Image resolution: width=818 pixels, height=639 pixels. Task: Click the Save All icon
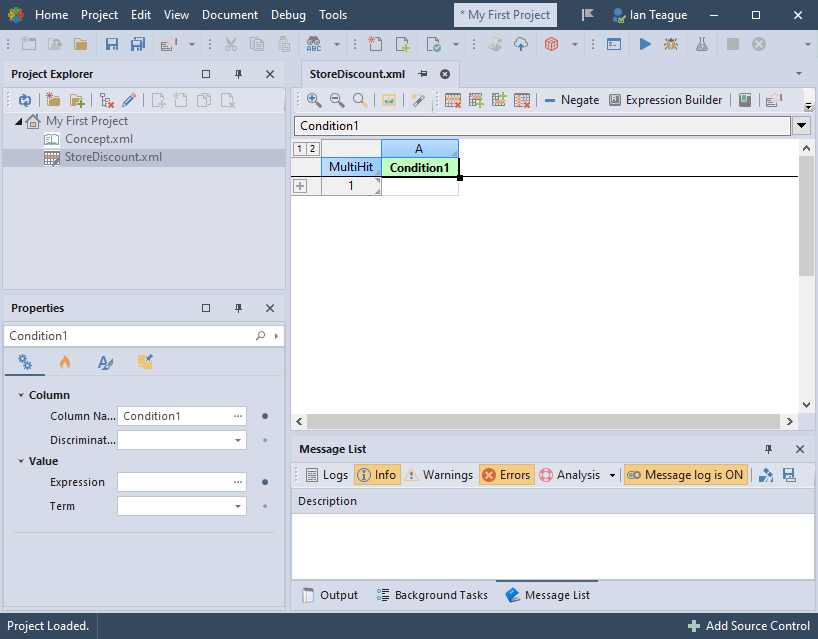click(138, 44)
